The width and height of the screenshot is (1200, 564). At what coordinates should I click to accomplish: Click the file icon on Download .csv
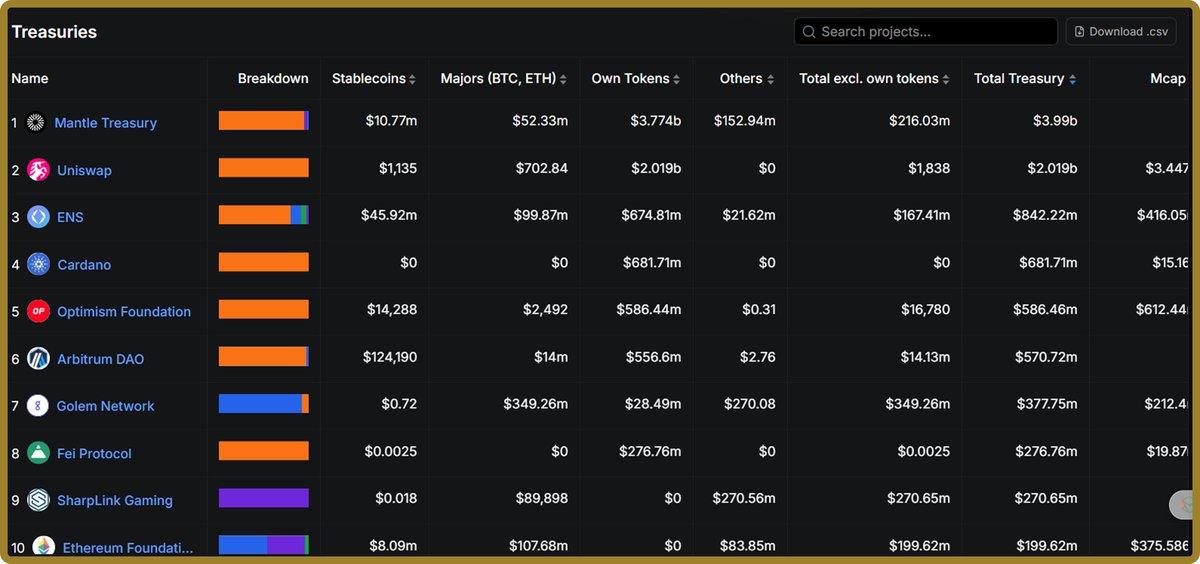point(1080,32)
